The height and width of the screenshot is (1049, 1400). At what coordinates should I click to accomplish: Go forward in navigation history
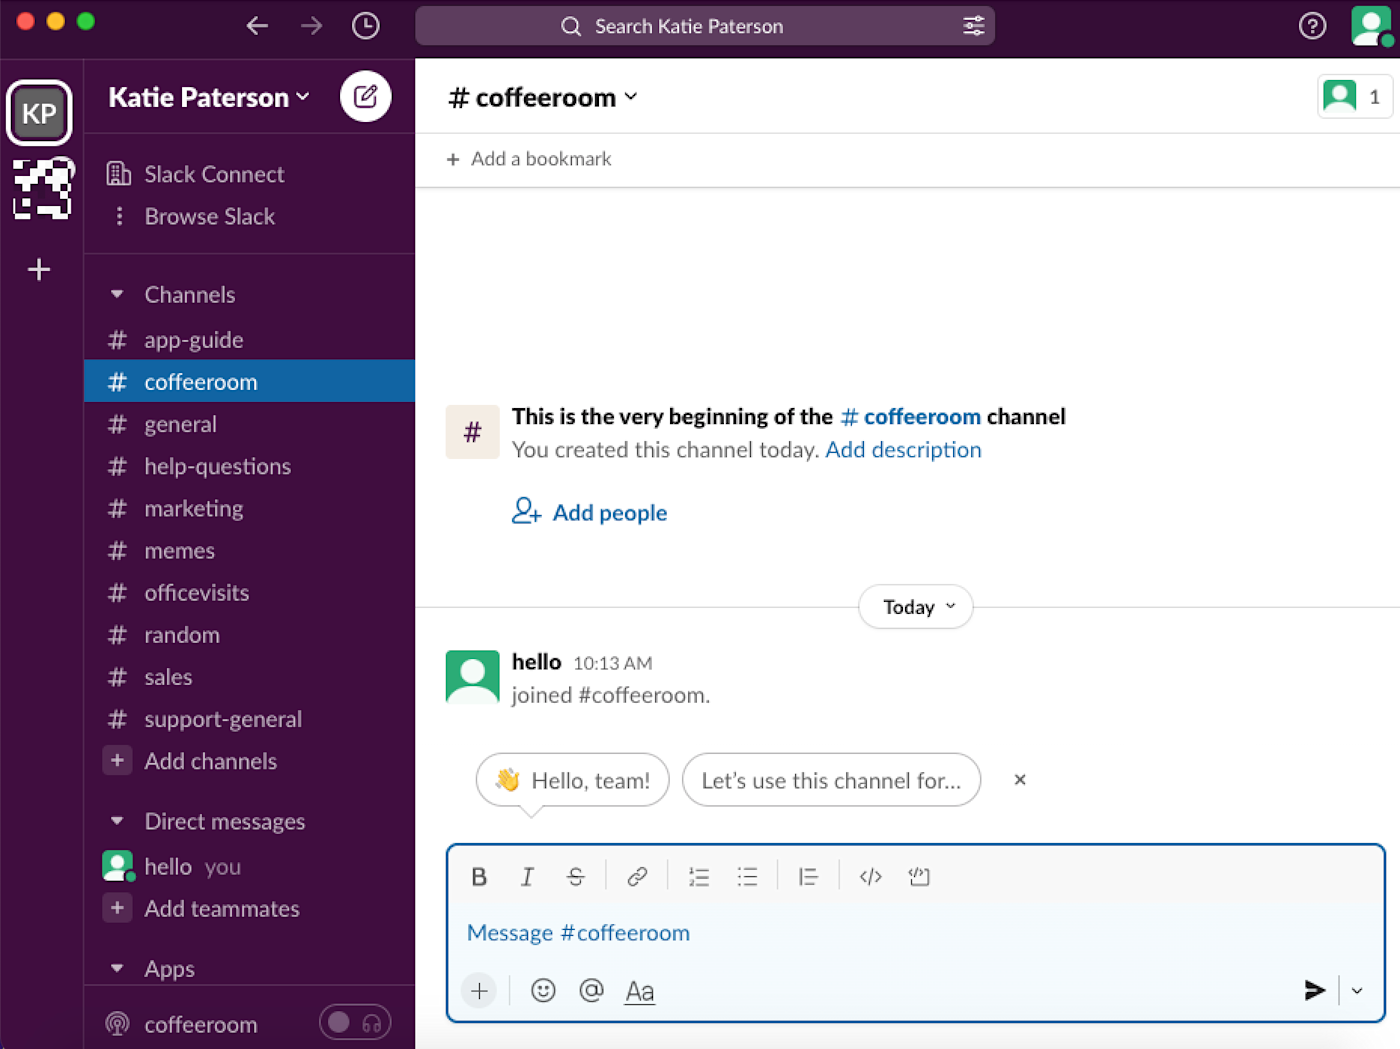311,26
